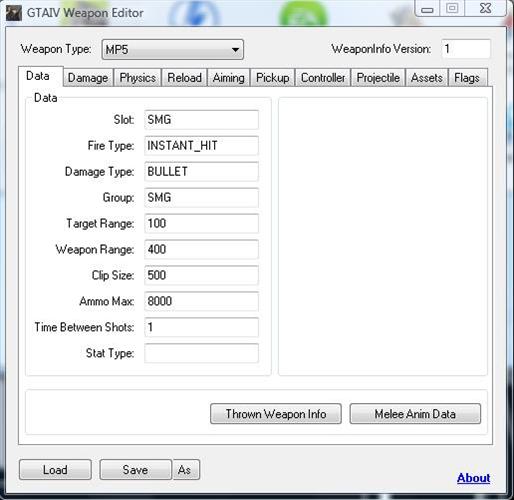This screenshot has height=500, width=514.
Task: Switch to the Damage tab
Action: tap(88, 78)
